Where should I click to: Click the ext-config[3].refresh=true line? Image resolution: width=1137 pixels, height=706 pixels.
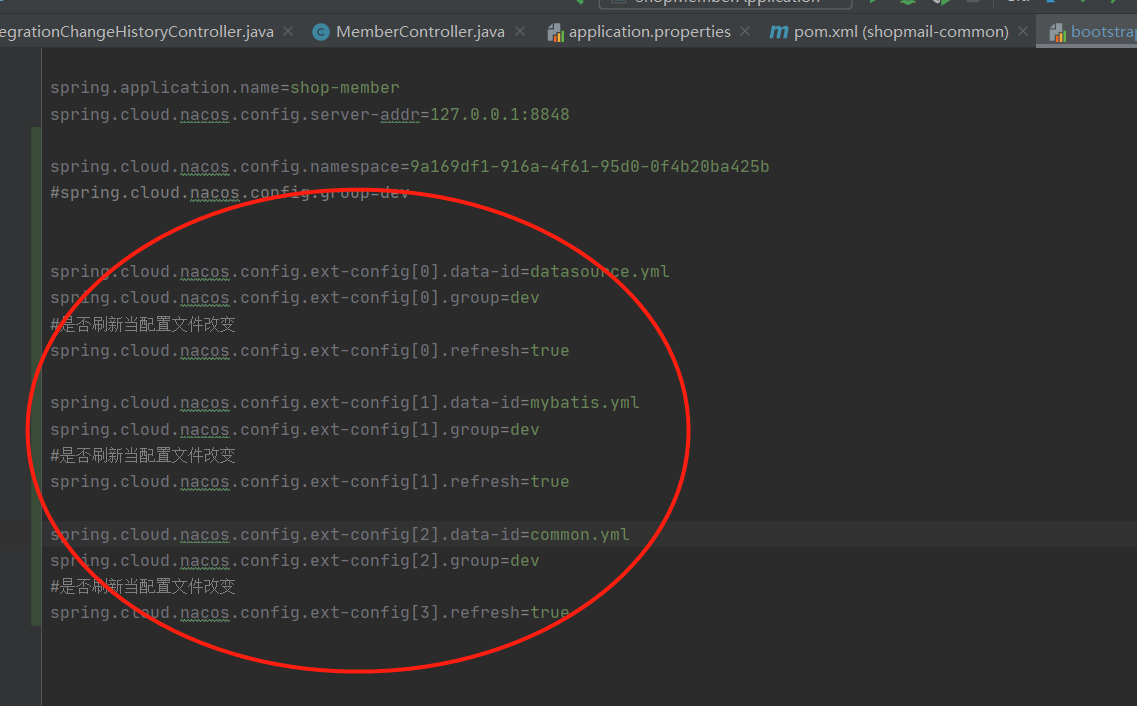[310, 613]
